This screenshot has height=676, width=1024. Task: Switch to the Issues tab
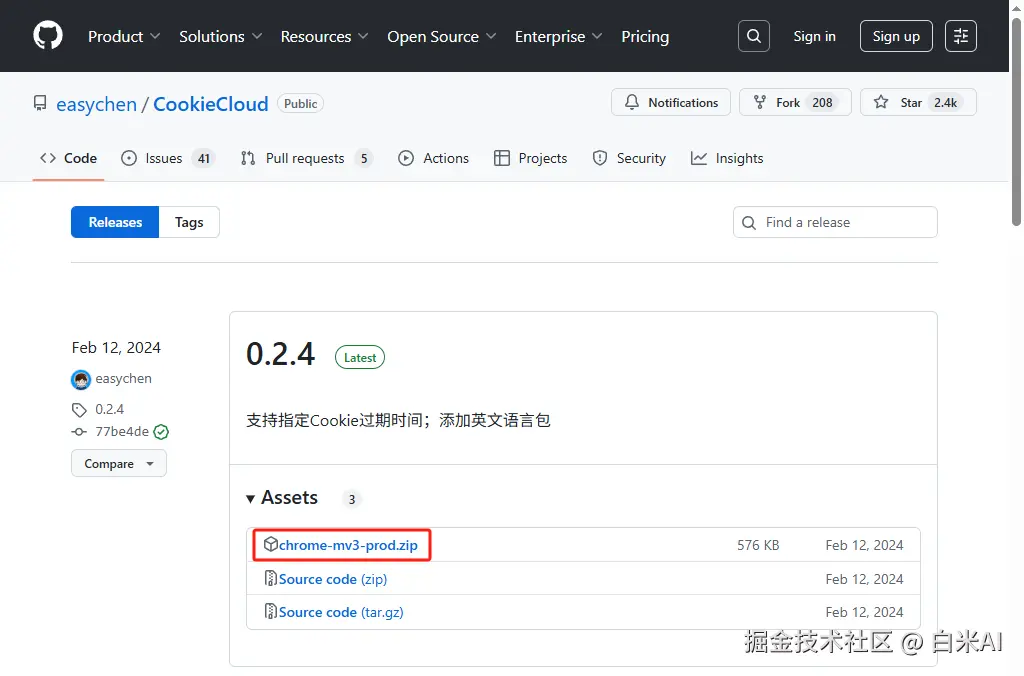coord(168,158)
